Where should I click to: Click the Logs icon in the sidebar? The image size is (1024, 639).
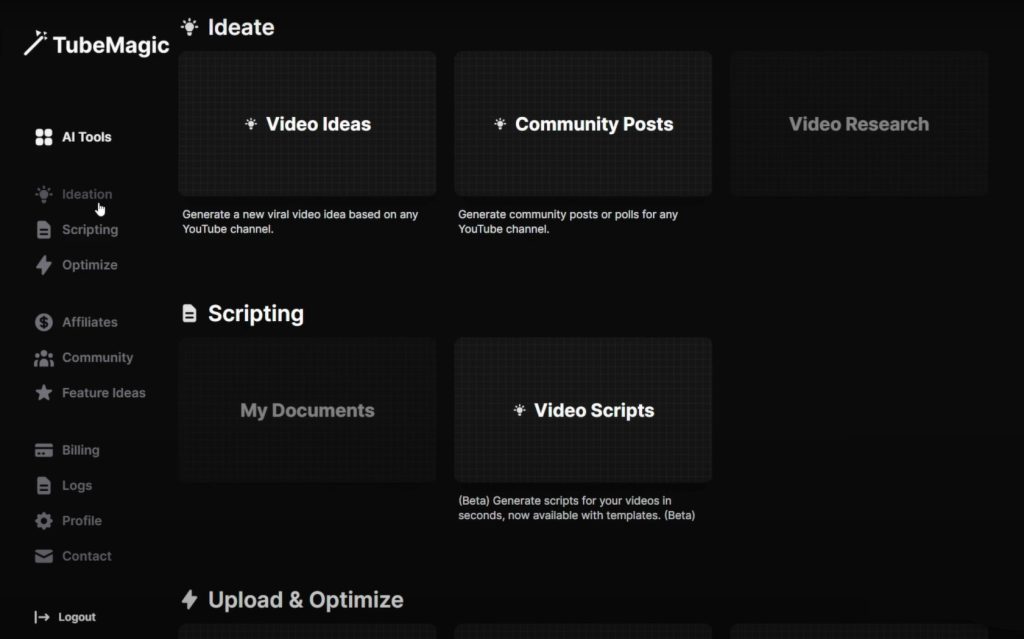click(x=42, y=485)
